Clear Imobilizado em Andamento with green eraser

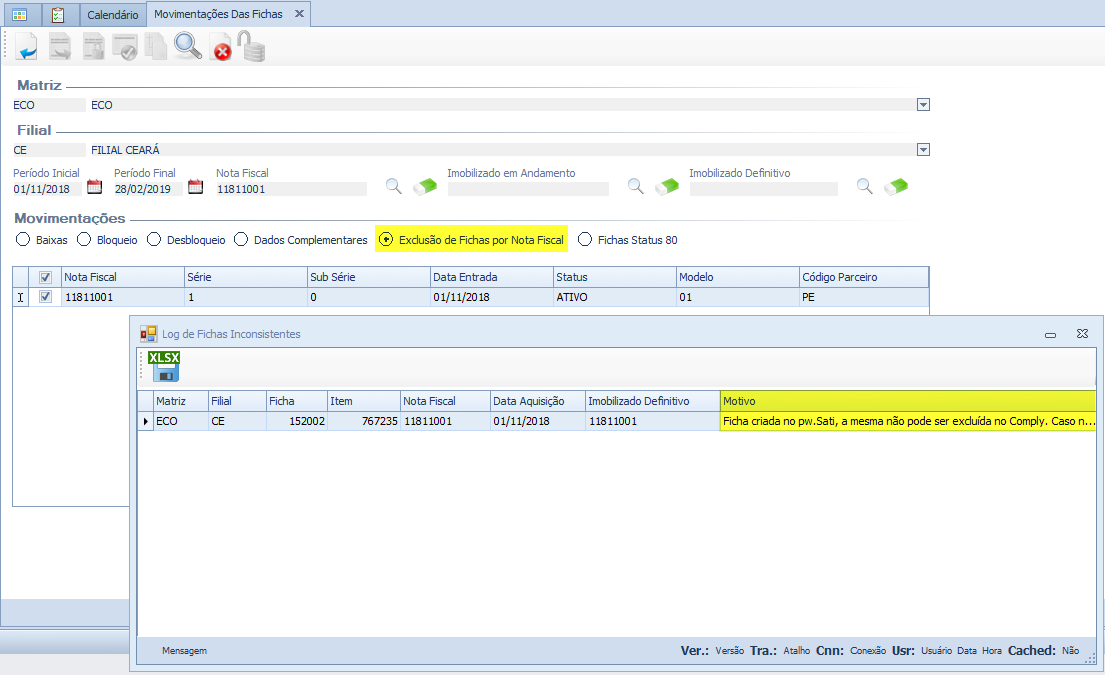tap(667, 187)
